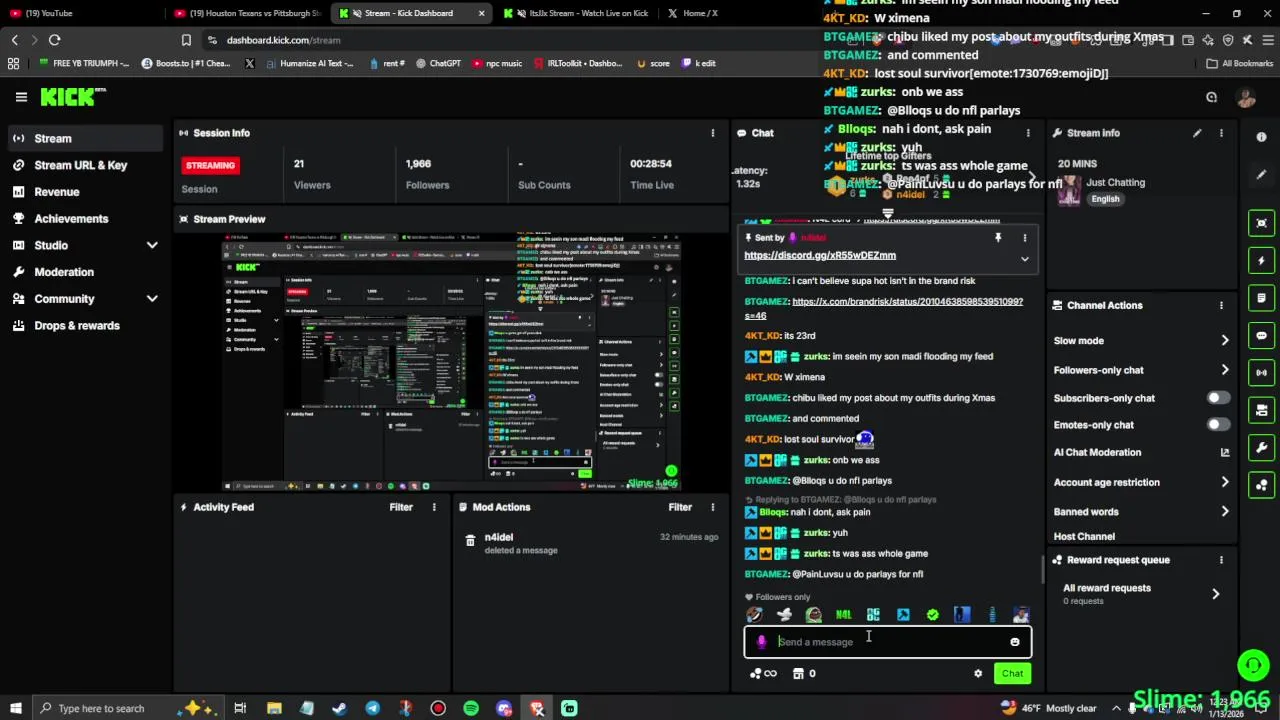Open the Session Info panel options menu
1280x720 pixels.
coord(713,133)
